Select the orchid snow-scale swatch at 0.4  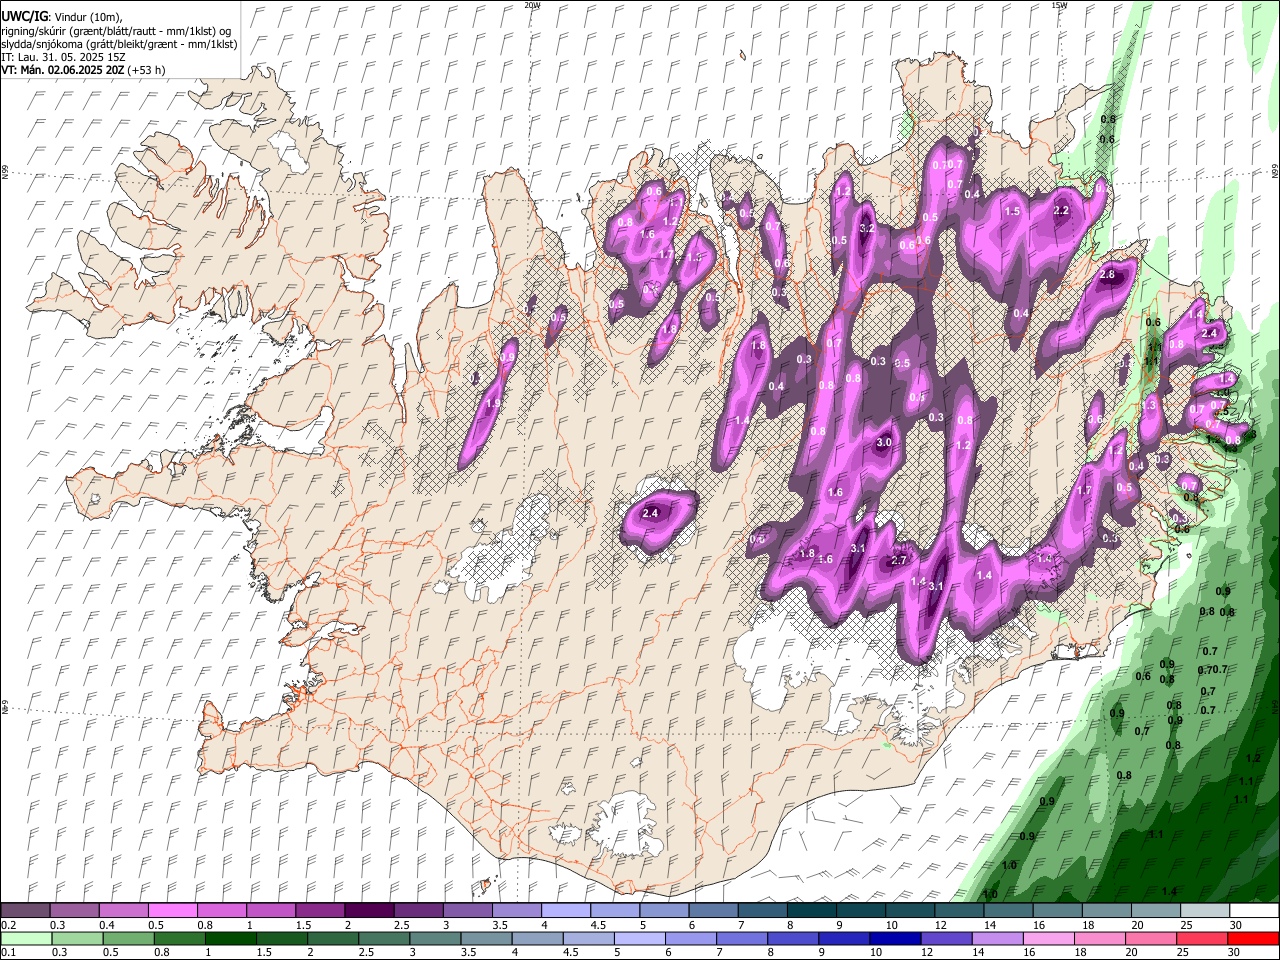124,911
